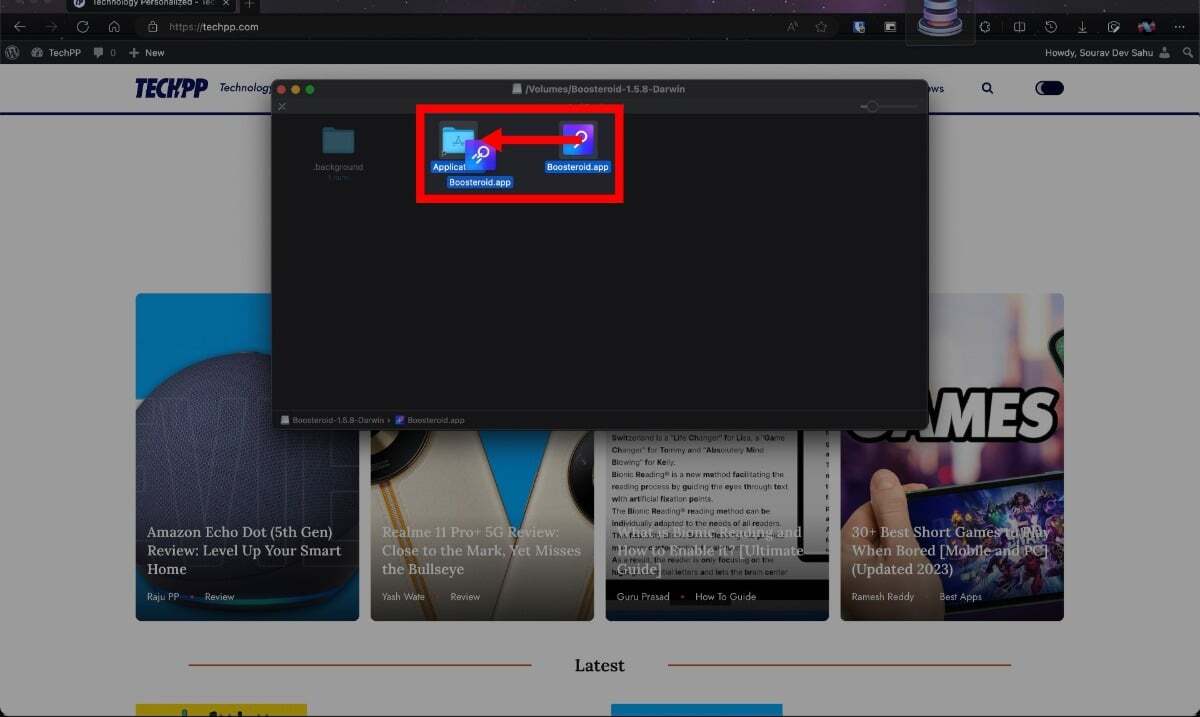Open the comments bubble in admin bar
Image resolution: width=1200 pixels, height=717 pixels.
[104, 52]
